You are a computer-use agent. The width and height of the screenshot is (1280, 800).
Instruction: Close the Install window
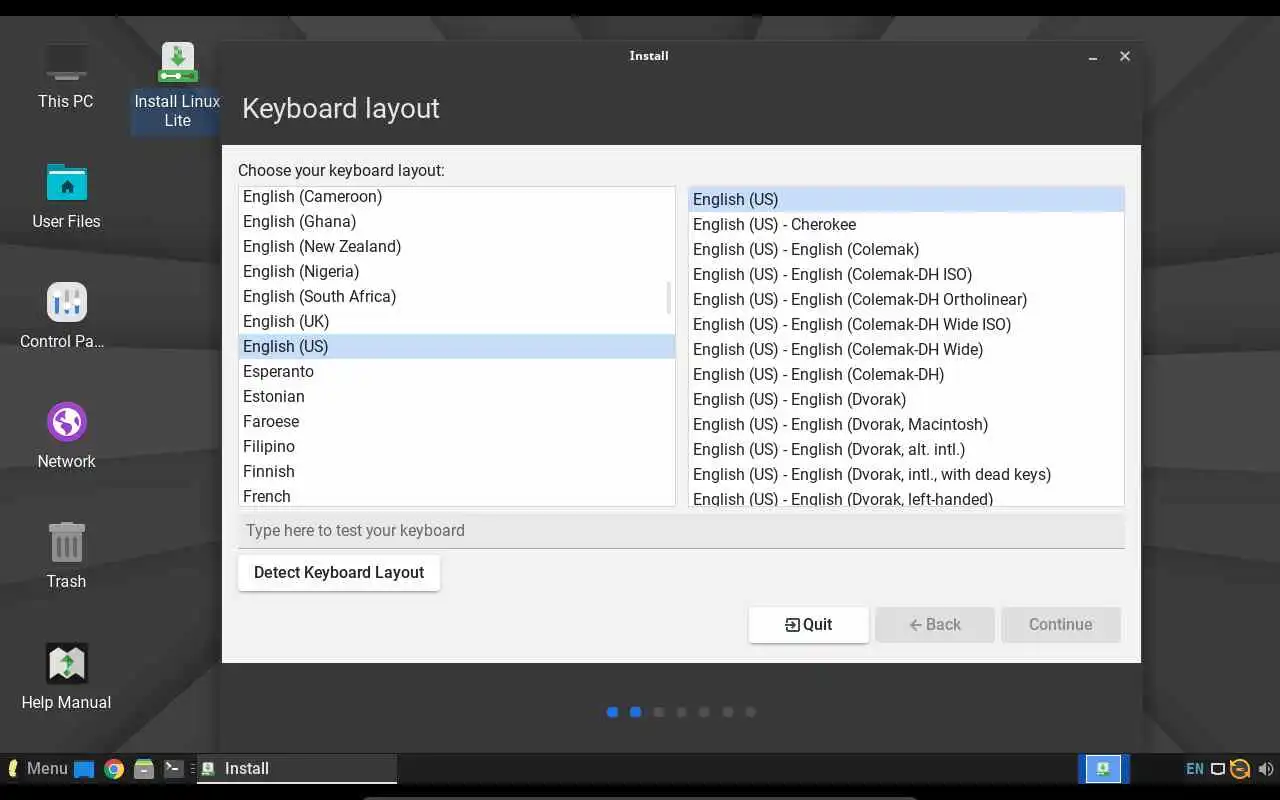1125,56
